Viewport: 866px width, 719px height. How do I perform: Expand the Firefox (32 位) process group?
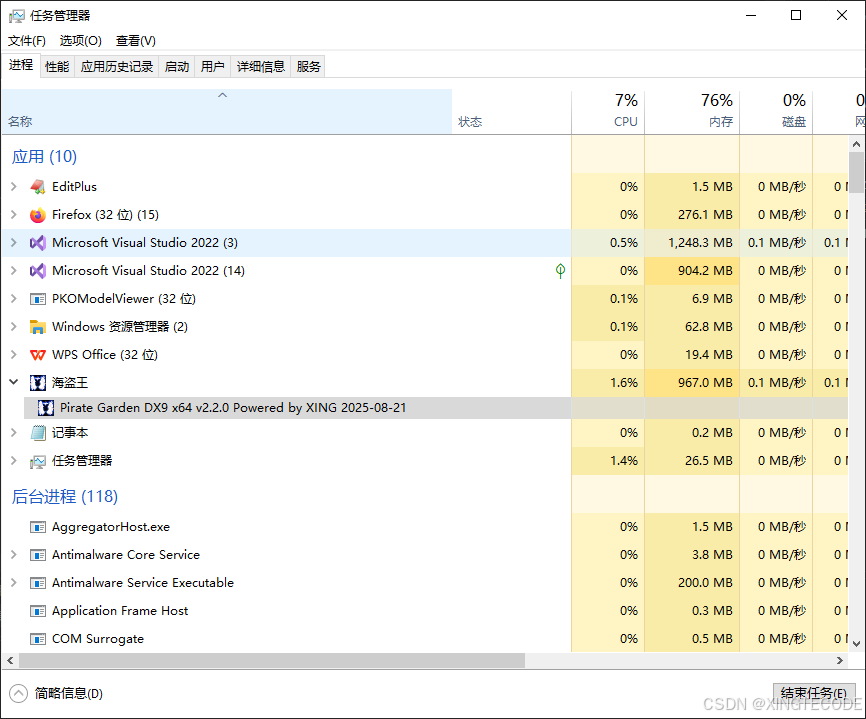[x=14, y=215]
